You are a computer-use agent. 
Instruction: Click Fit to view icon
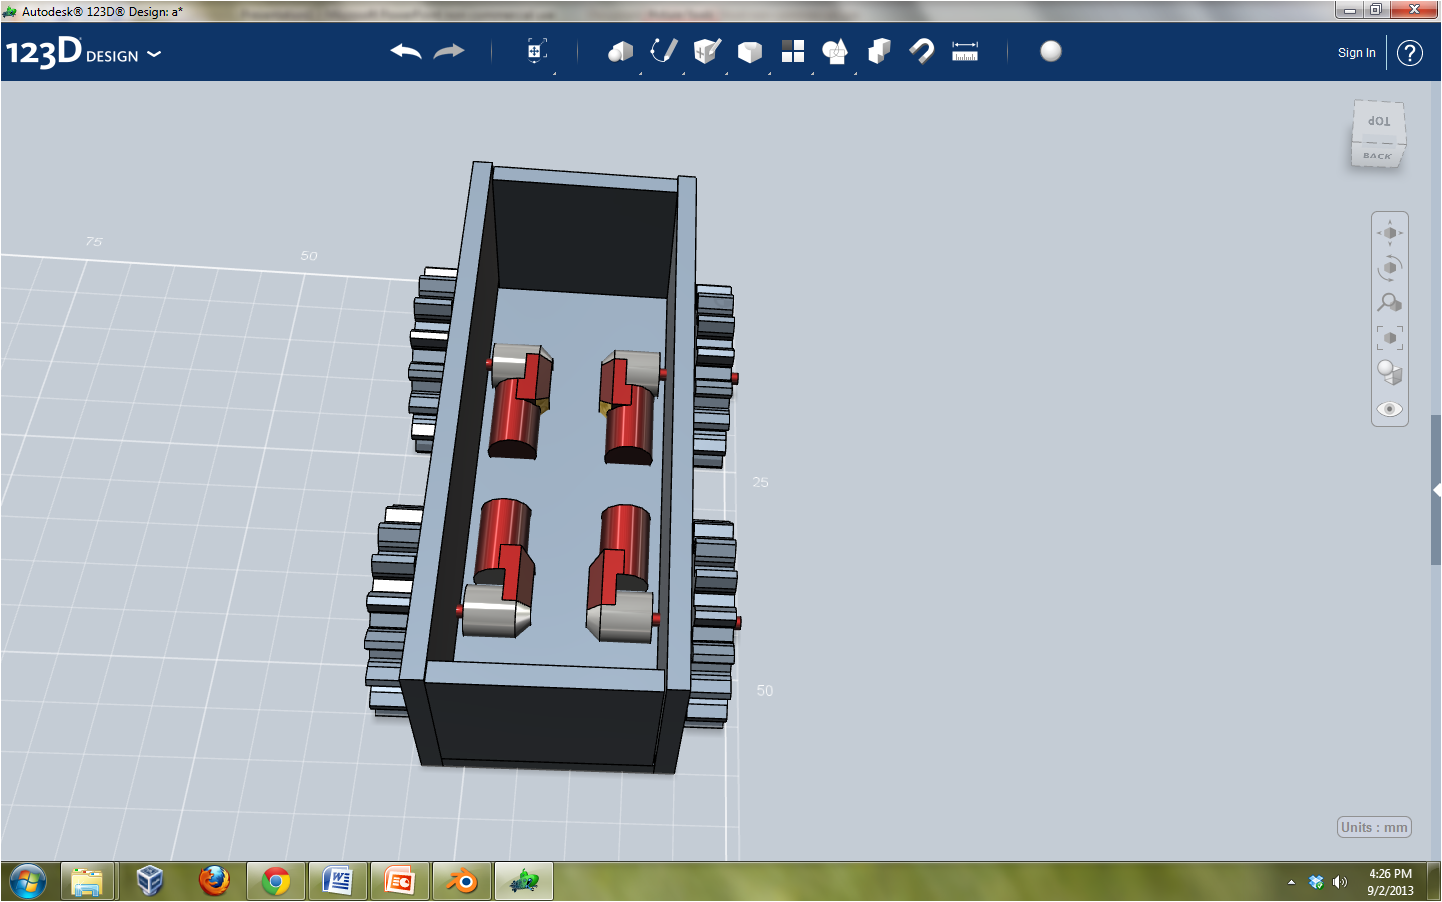click(1390, 338)
